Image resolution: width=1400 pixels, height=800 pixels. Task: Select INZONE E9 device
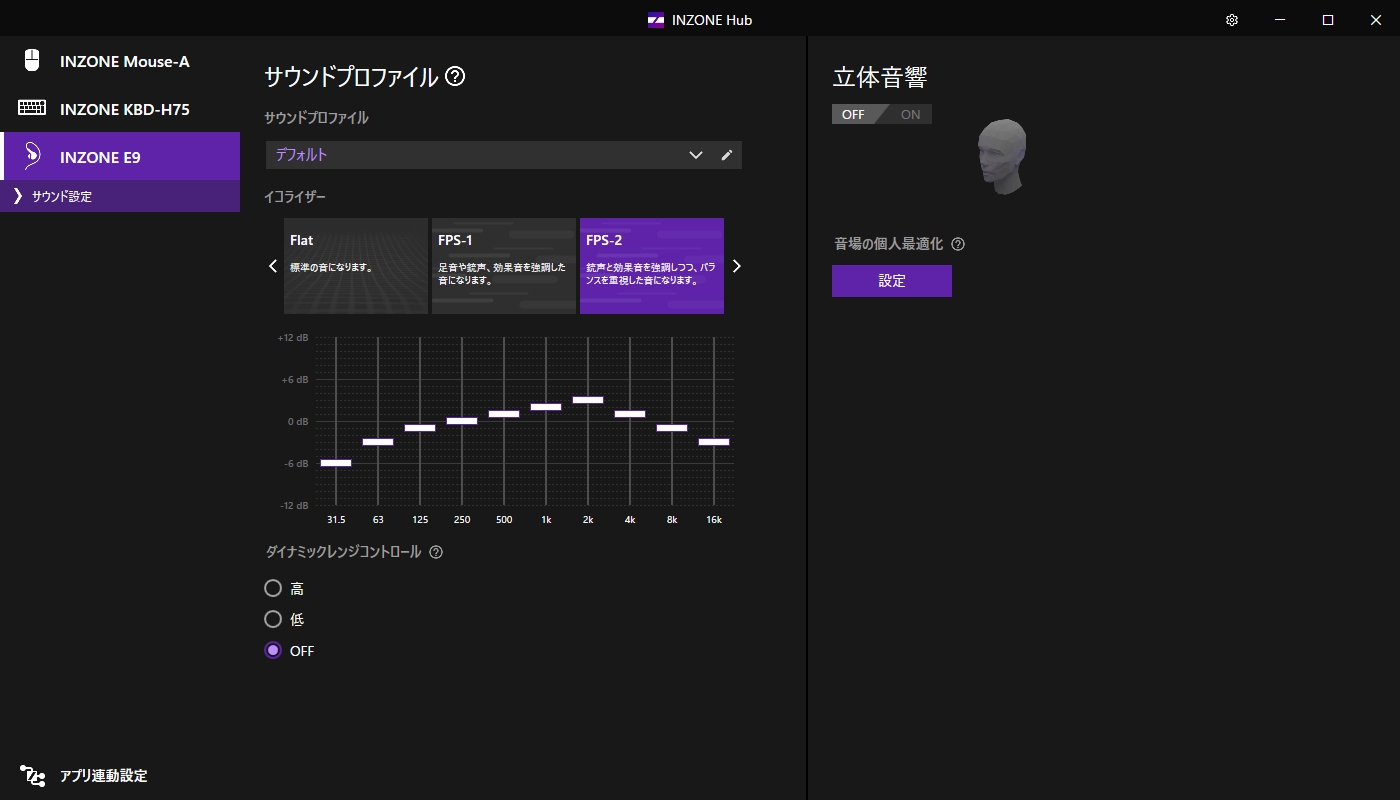(120, 156)
